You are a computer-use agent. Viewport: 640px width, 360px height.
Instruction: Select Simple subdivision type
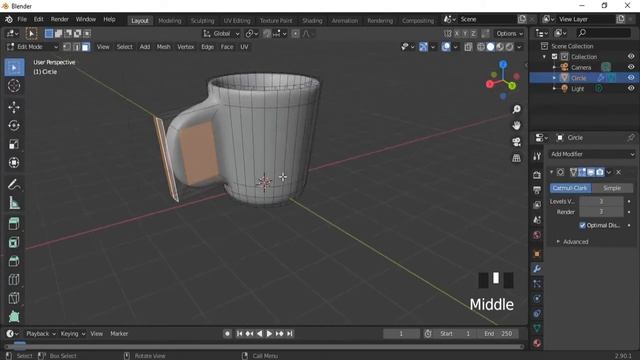click(x=612, y=188)
